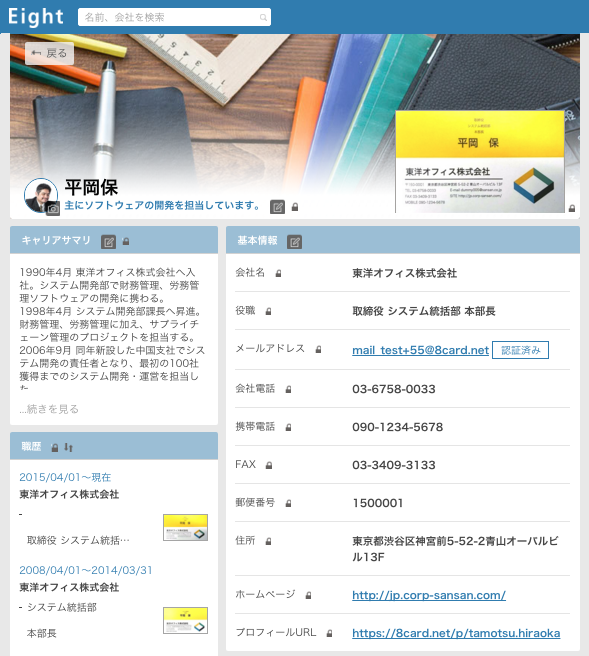Image resolution: width=589 pixels, height=656 pixels.
Task: Edit the profile headline with pencil icon
Action: (x=277, y=207)
